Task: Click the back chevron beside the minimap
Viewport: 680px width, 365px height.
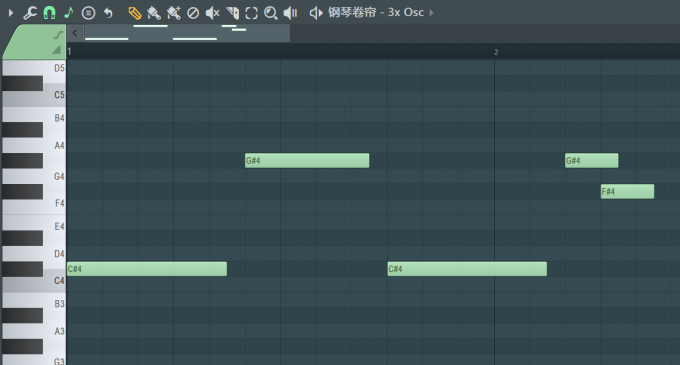Action: click(x=75, y=33)
